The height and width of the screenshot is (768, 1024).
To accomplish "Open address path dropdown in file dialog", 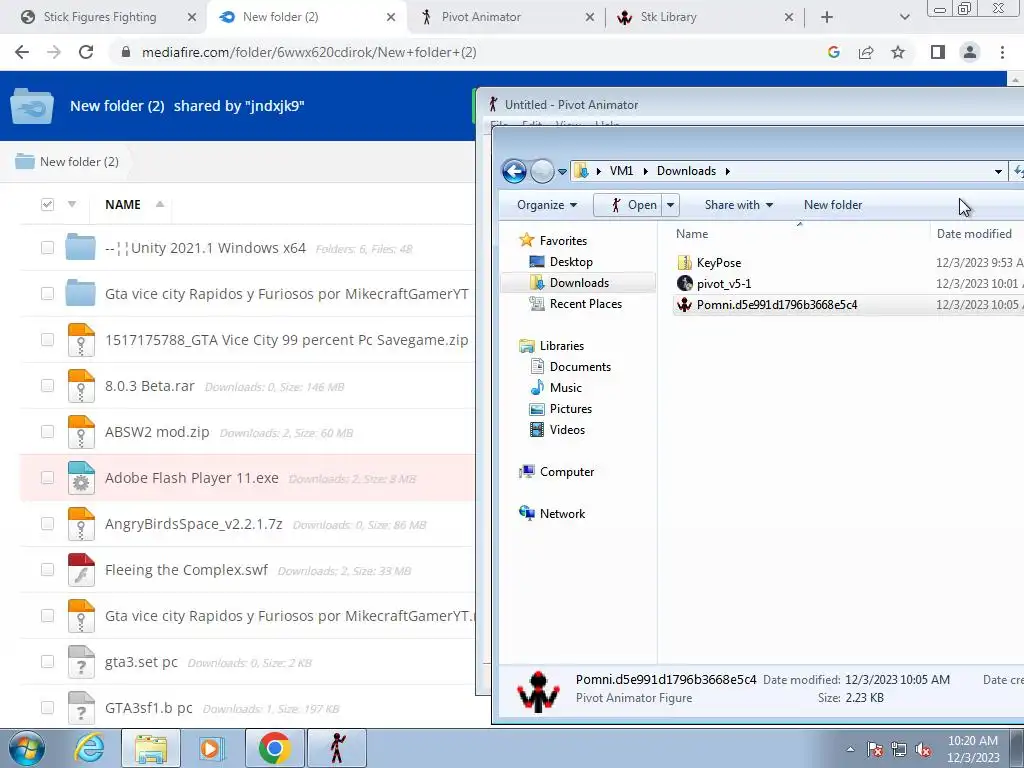I will point(998,172).
